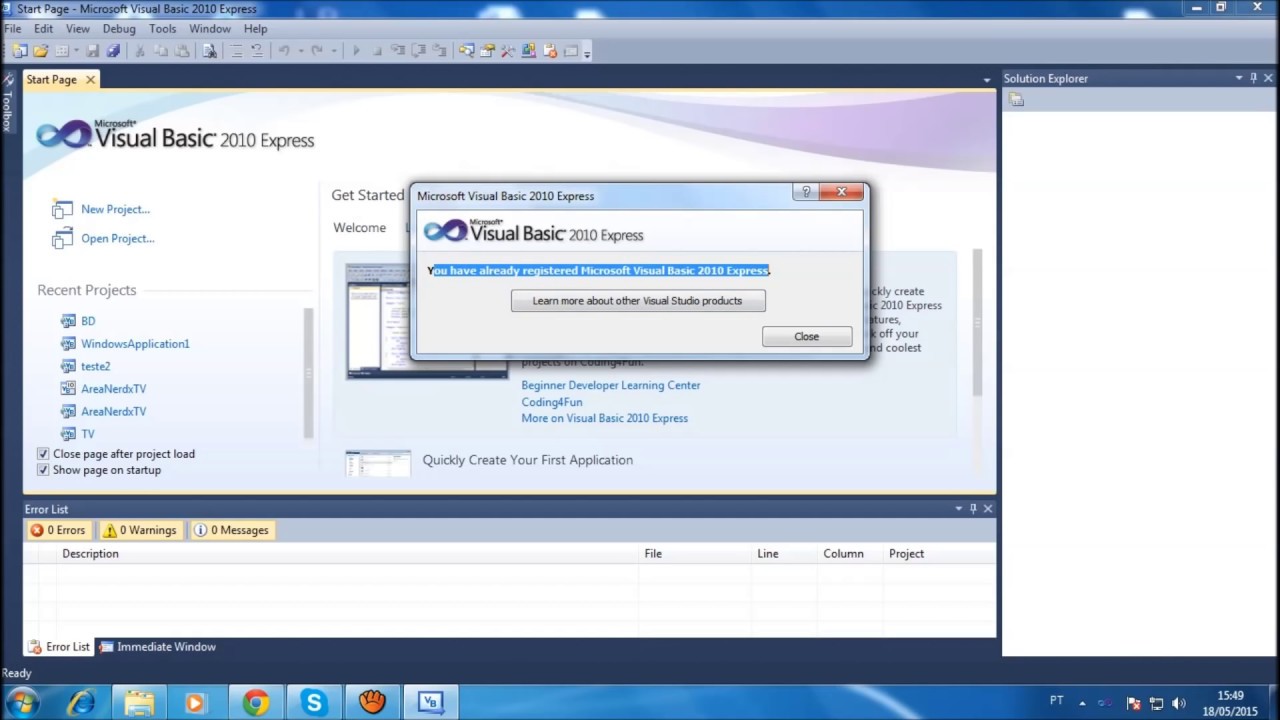Screen dimensions: 1280x720
Task: Open the Coding4Fun link
Action: [x=552, y=403]
